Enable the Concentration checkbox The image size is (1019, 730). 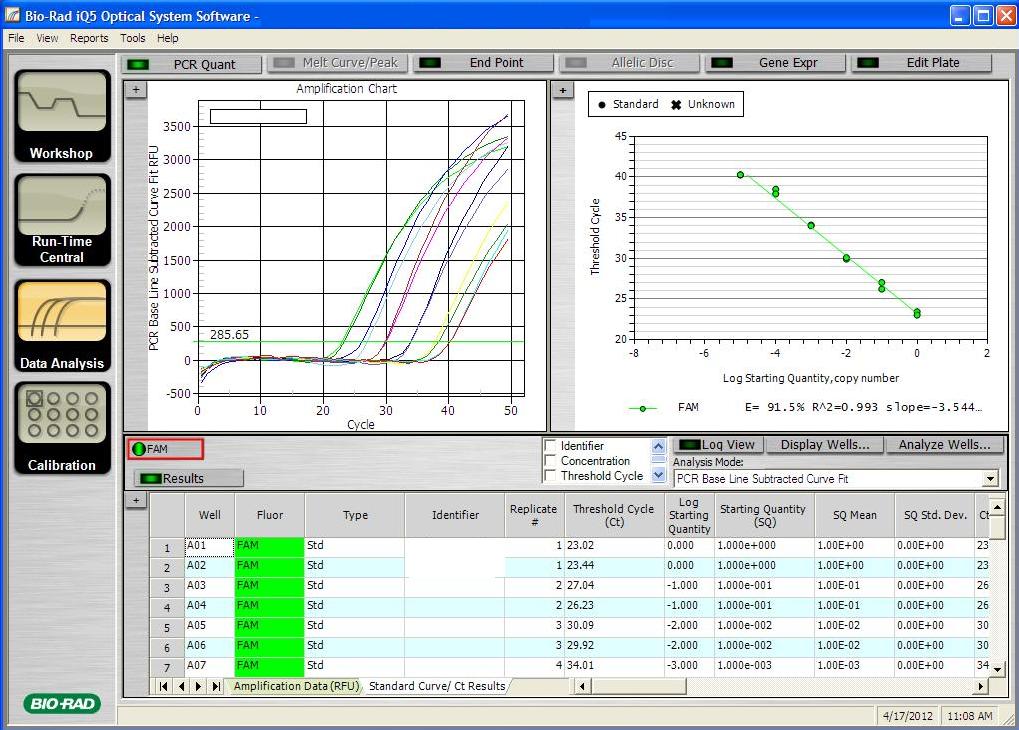pos(550,461)
